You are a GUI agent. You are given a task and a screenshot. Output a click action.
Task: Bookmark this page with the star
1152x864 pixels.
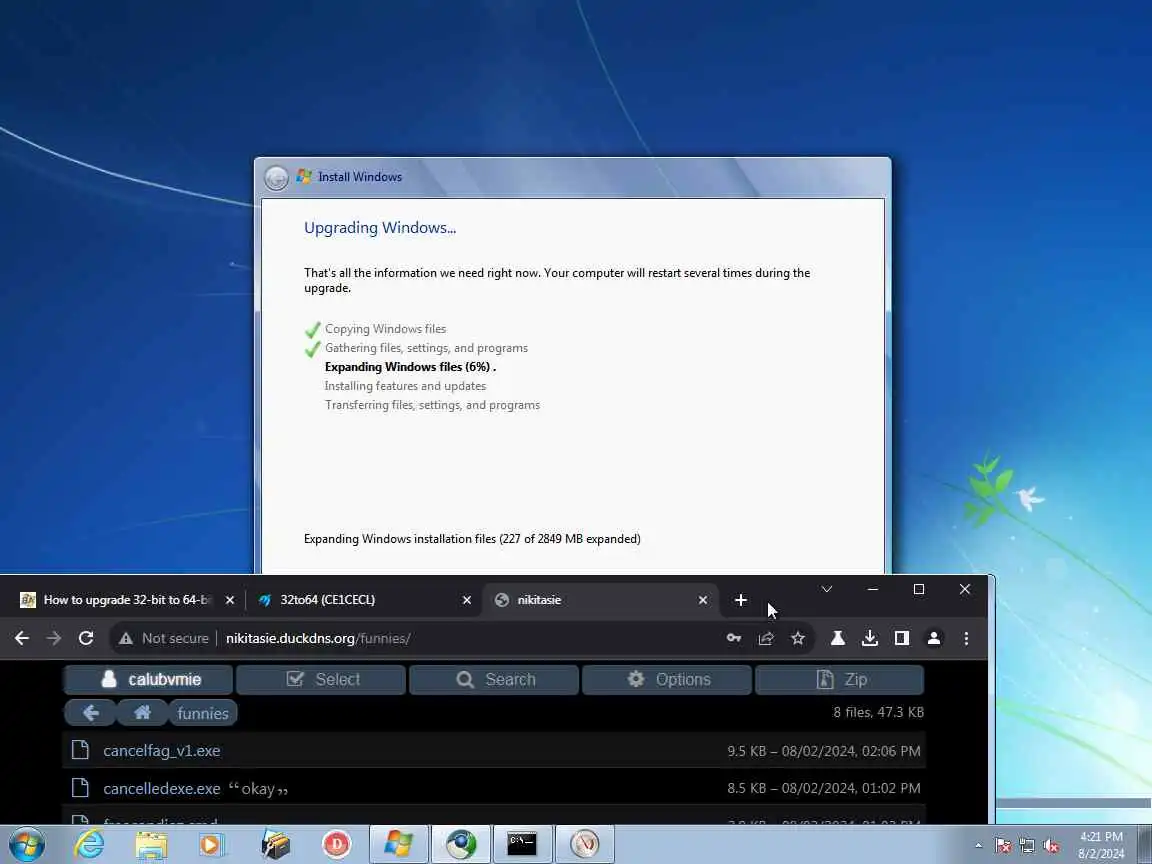(798, 638)
